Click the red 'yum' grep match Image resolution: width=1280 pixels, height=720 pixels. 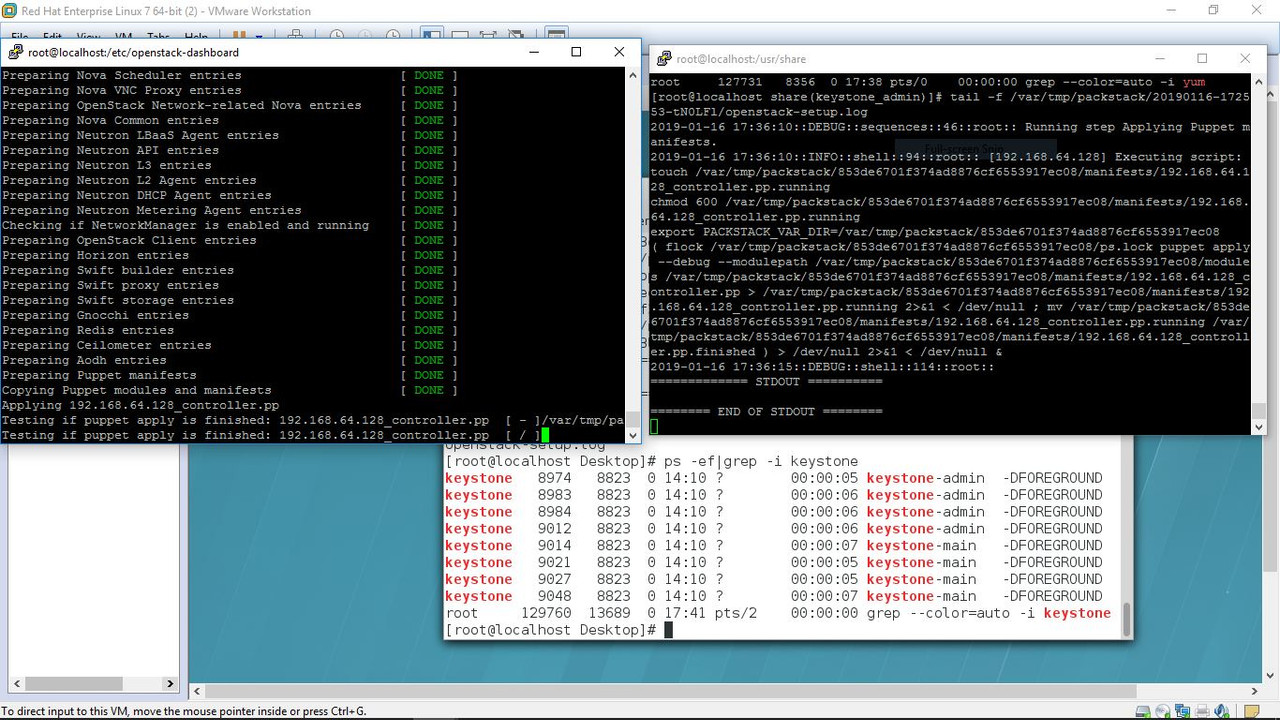pos(1194,82)
